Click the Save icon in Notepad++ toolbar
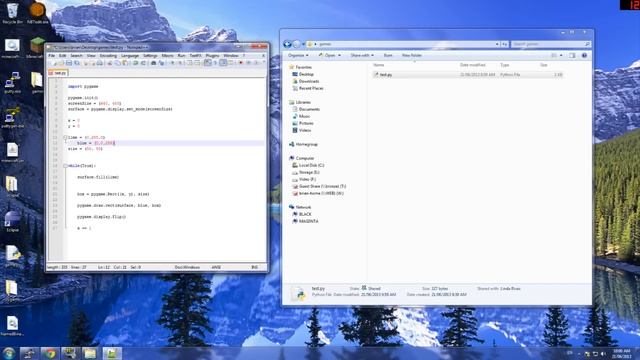 click(69, 63)
